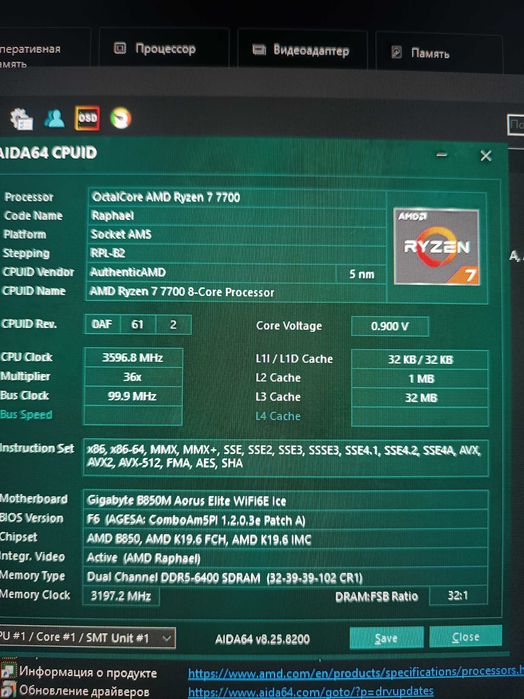524x699 pixels.
Task: Click the 5 nm process field
Action: 361,274
